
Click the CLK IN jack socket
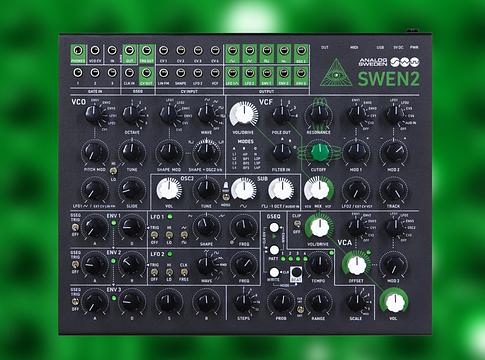tap(129, 73)
